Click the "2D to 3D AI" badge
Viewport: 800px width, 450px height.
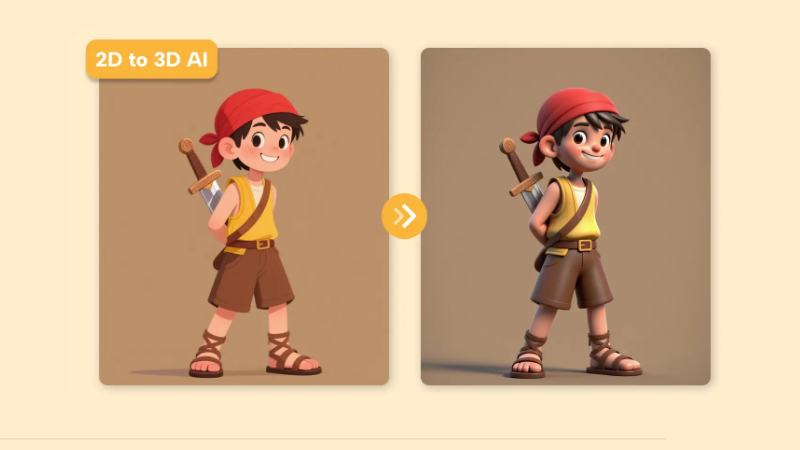(x=152, y=59)
